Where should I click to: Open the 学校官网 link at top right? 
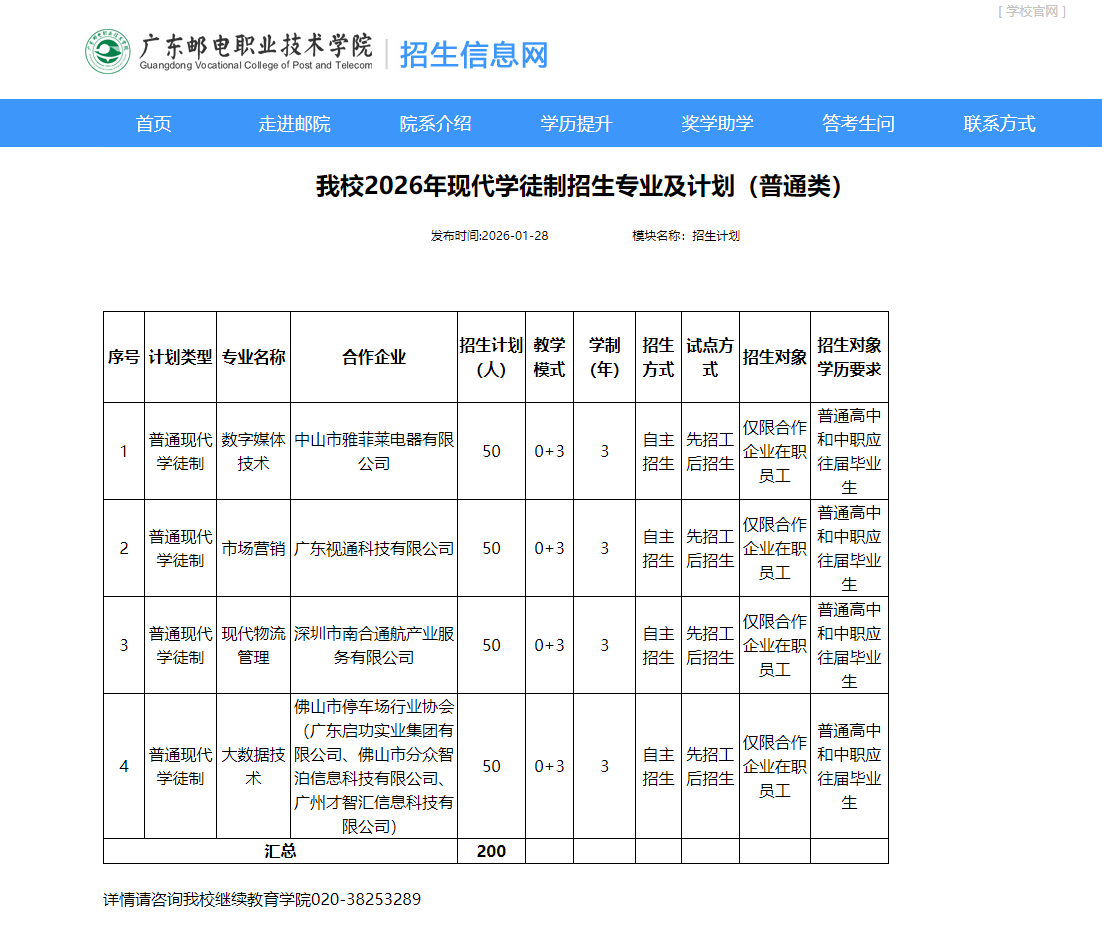(1033, 12)
